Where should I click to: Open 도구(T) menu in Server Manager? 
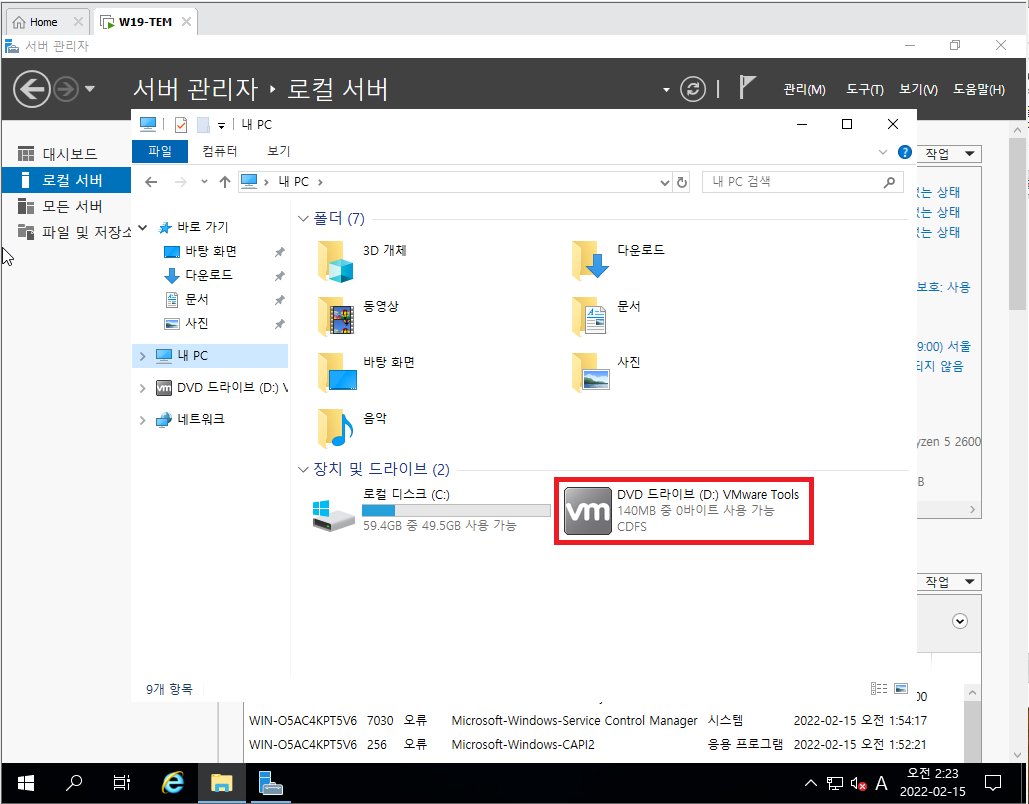(x=864, y=89)
